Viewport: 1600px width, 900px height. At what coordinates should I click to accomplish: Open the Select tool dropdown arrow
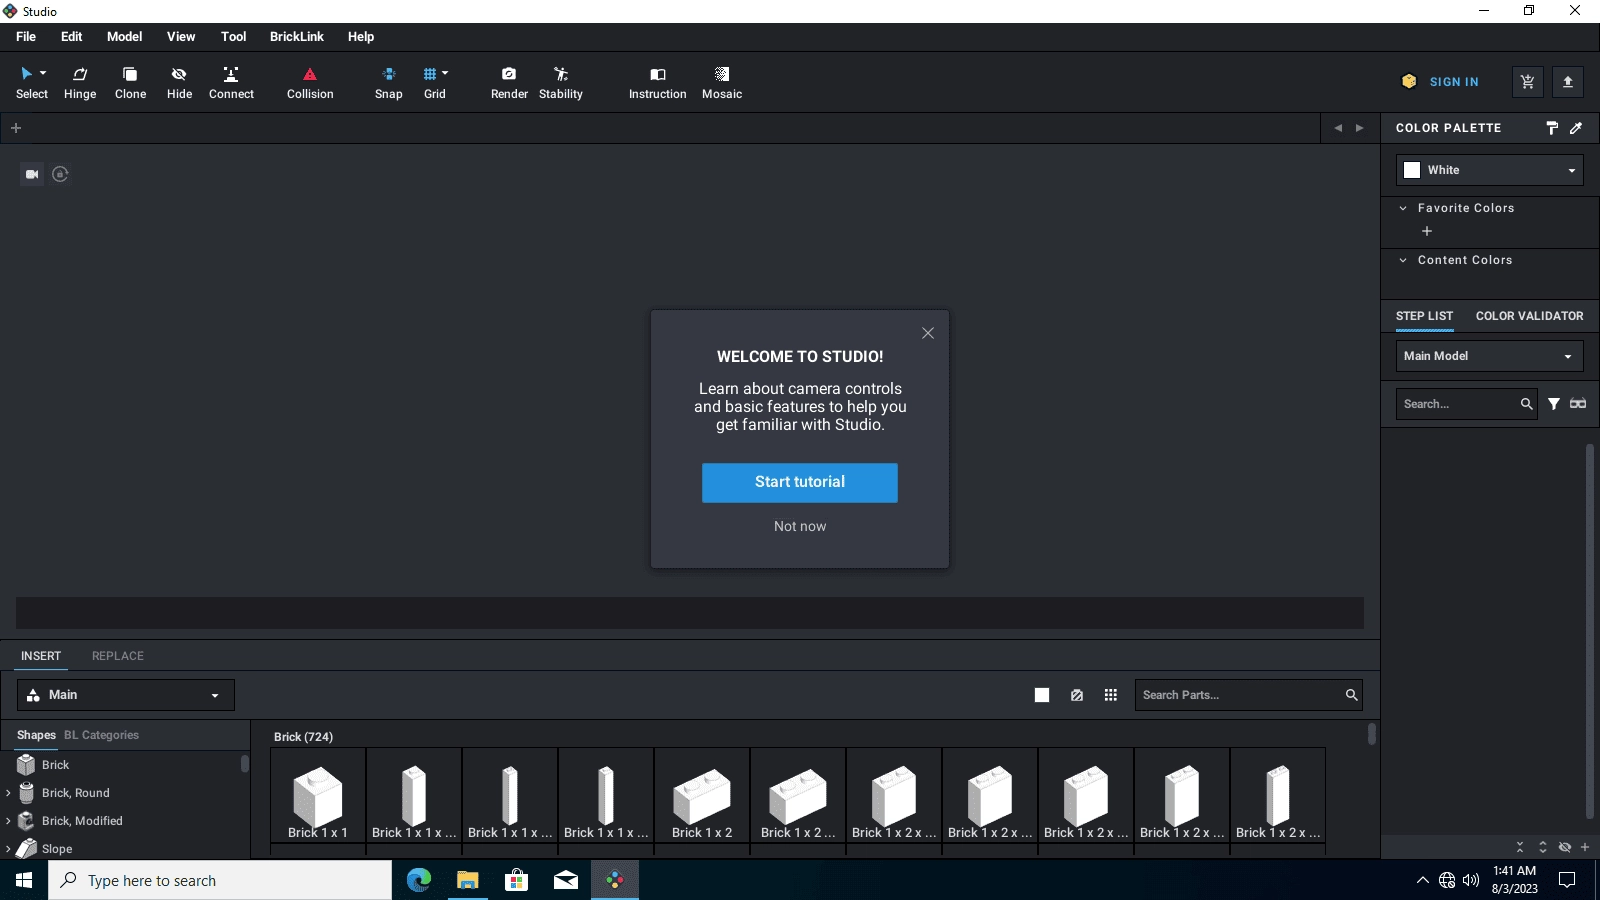43,74
